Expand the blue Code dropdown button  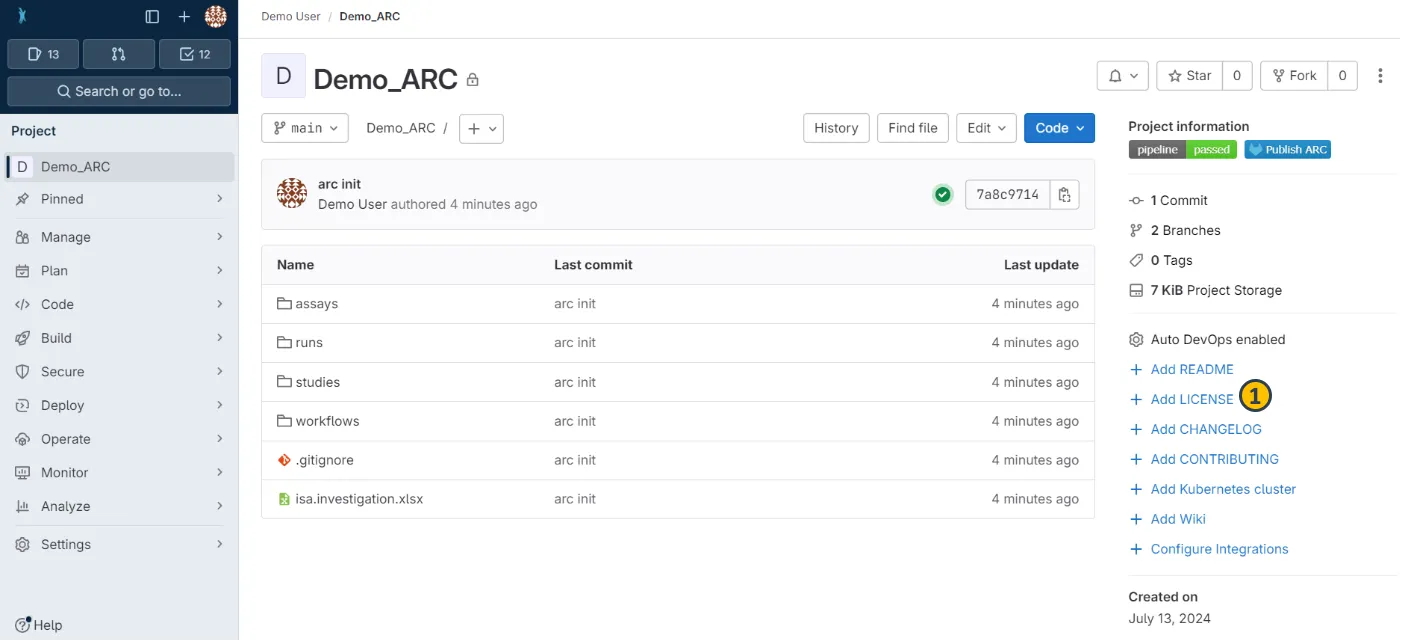point(1059,128)
